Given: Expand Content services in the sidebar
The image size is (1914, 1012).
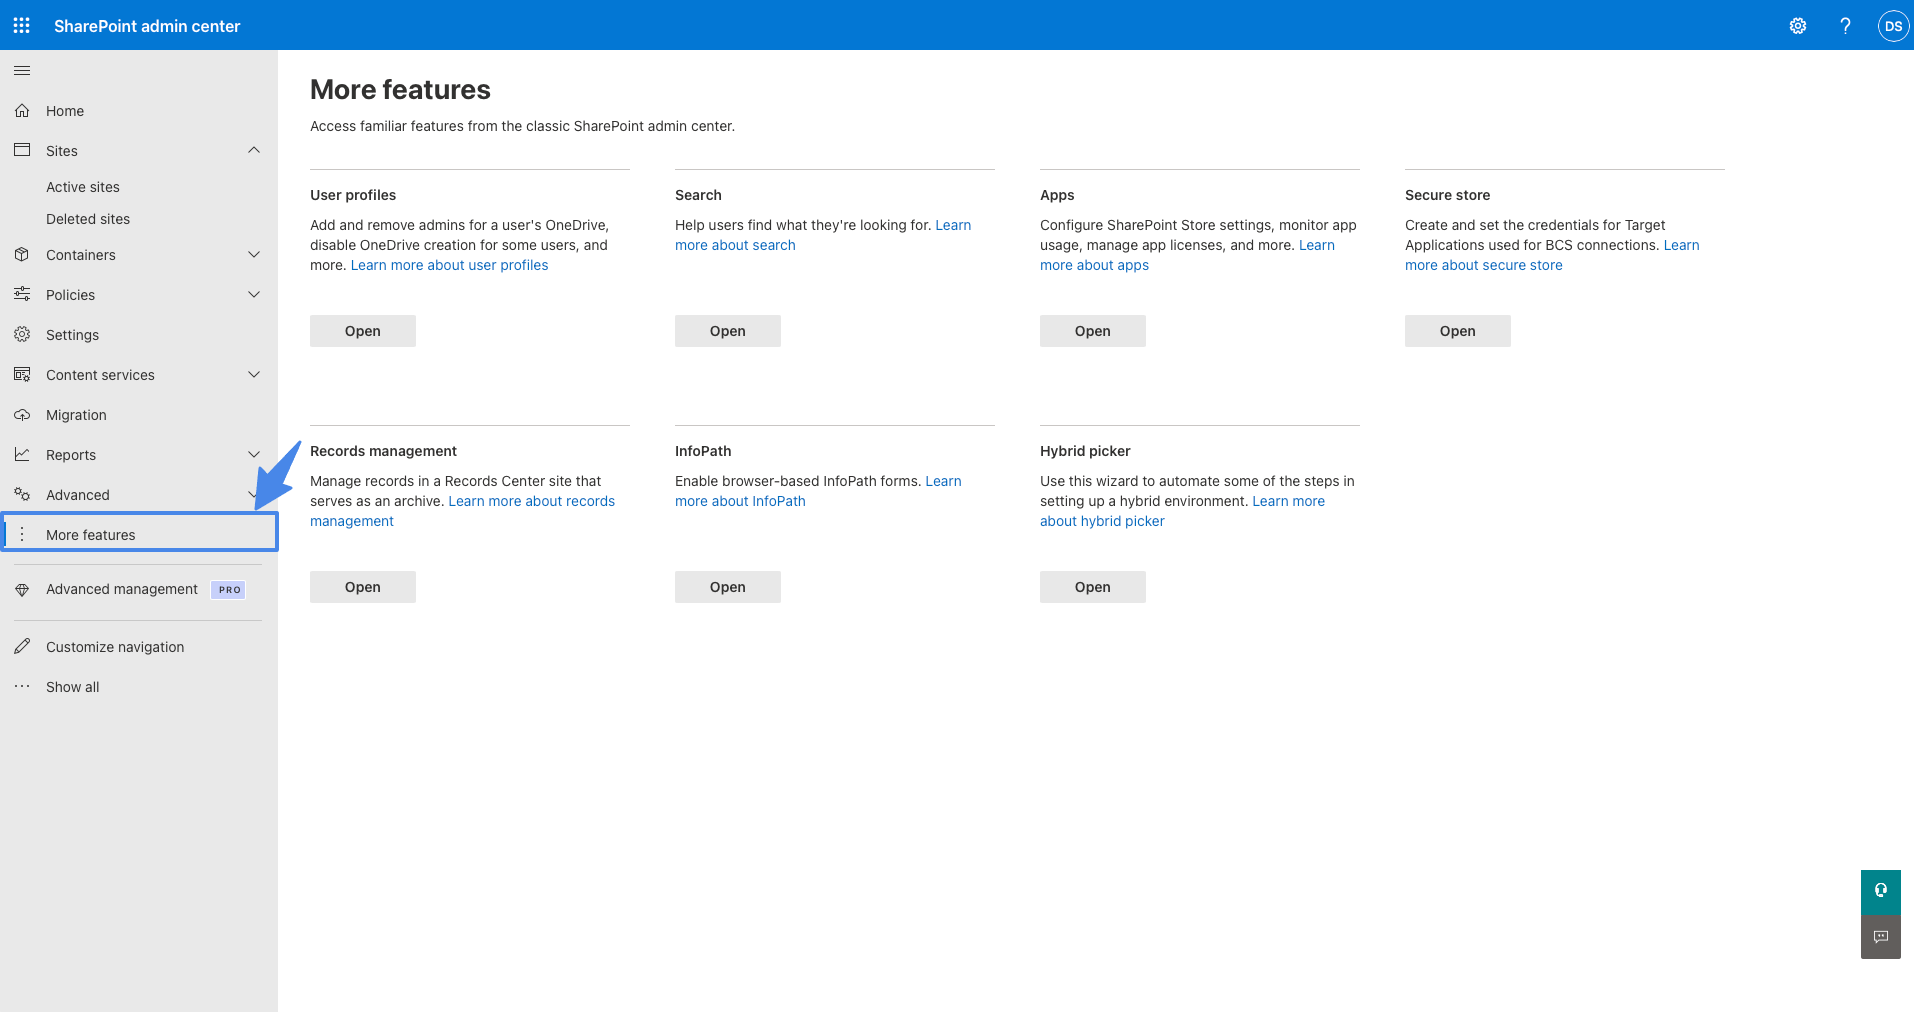Looking at the screenshot, I should [254, 374].
